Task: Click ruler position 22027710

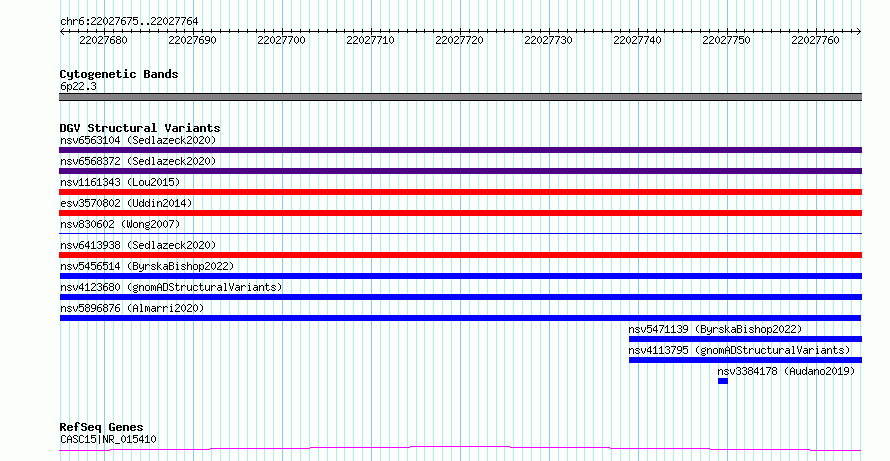Action: coord(371,40)
